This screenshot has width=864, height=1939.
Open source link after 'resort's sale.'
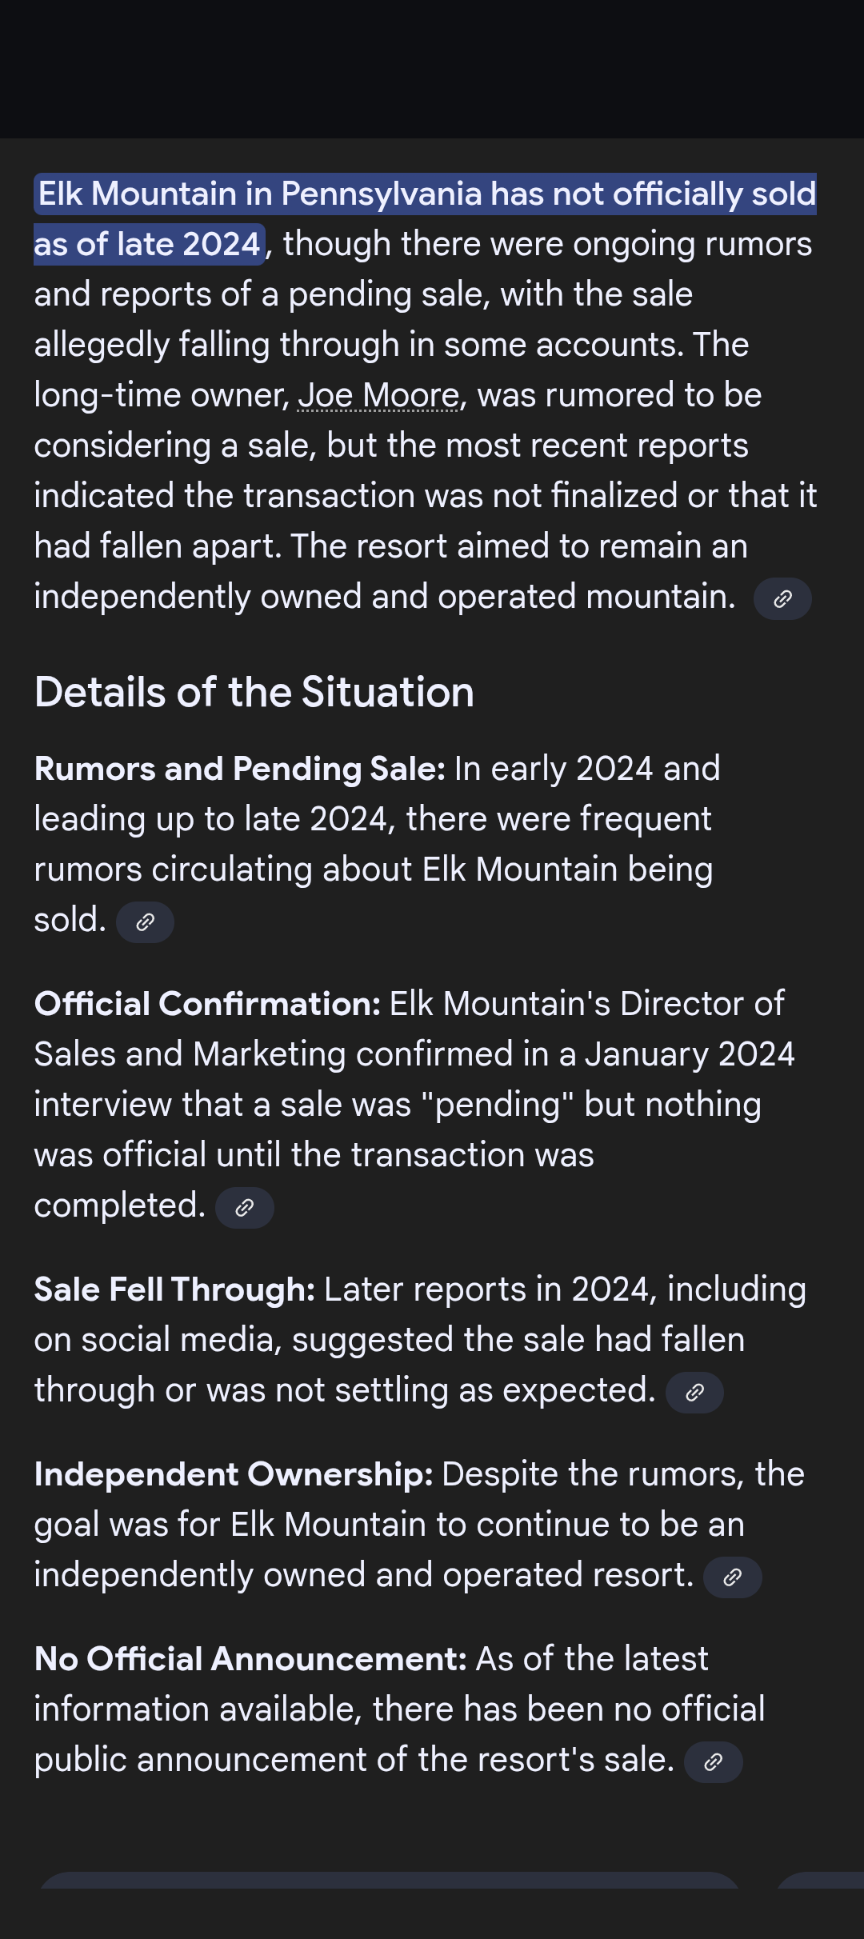click(713, 1762)
